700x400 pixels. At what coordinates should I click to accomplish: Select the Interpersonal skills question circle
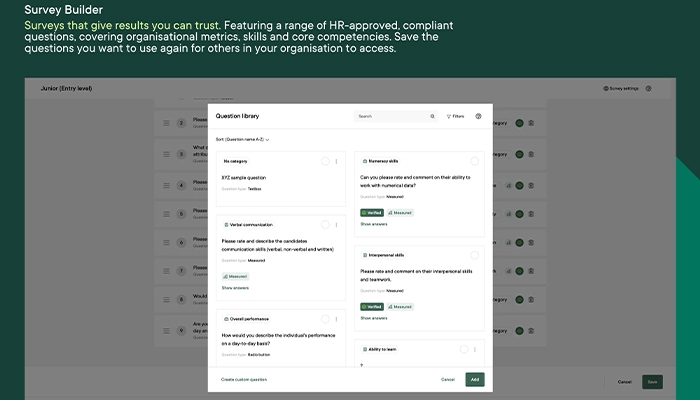[474, 255]
